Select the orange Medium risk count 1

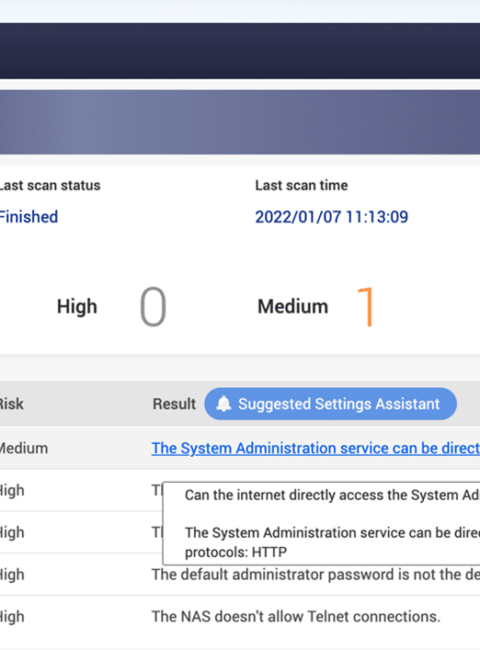coord(366,307)
